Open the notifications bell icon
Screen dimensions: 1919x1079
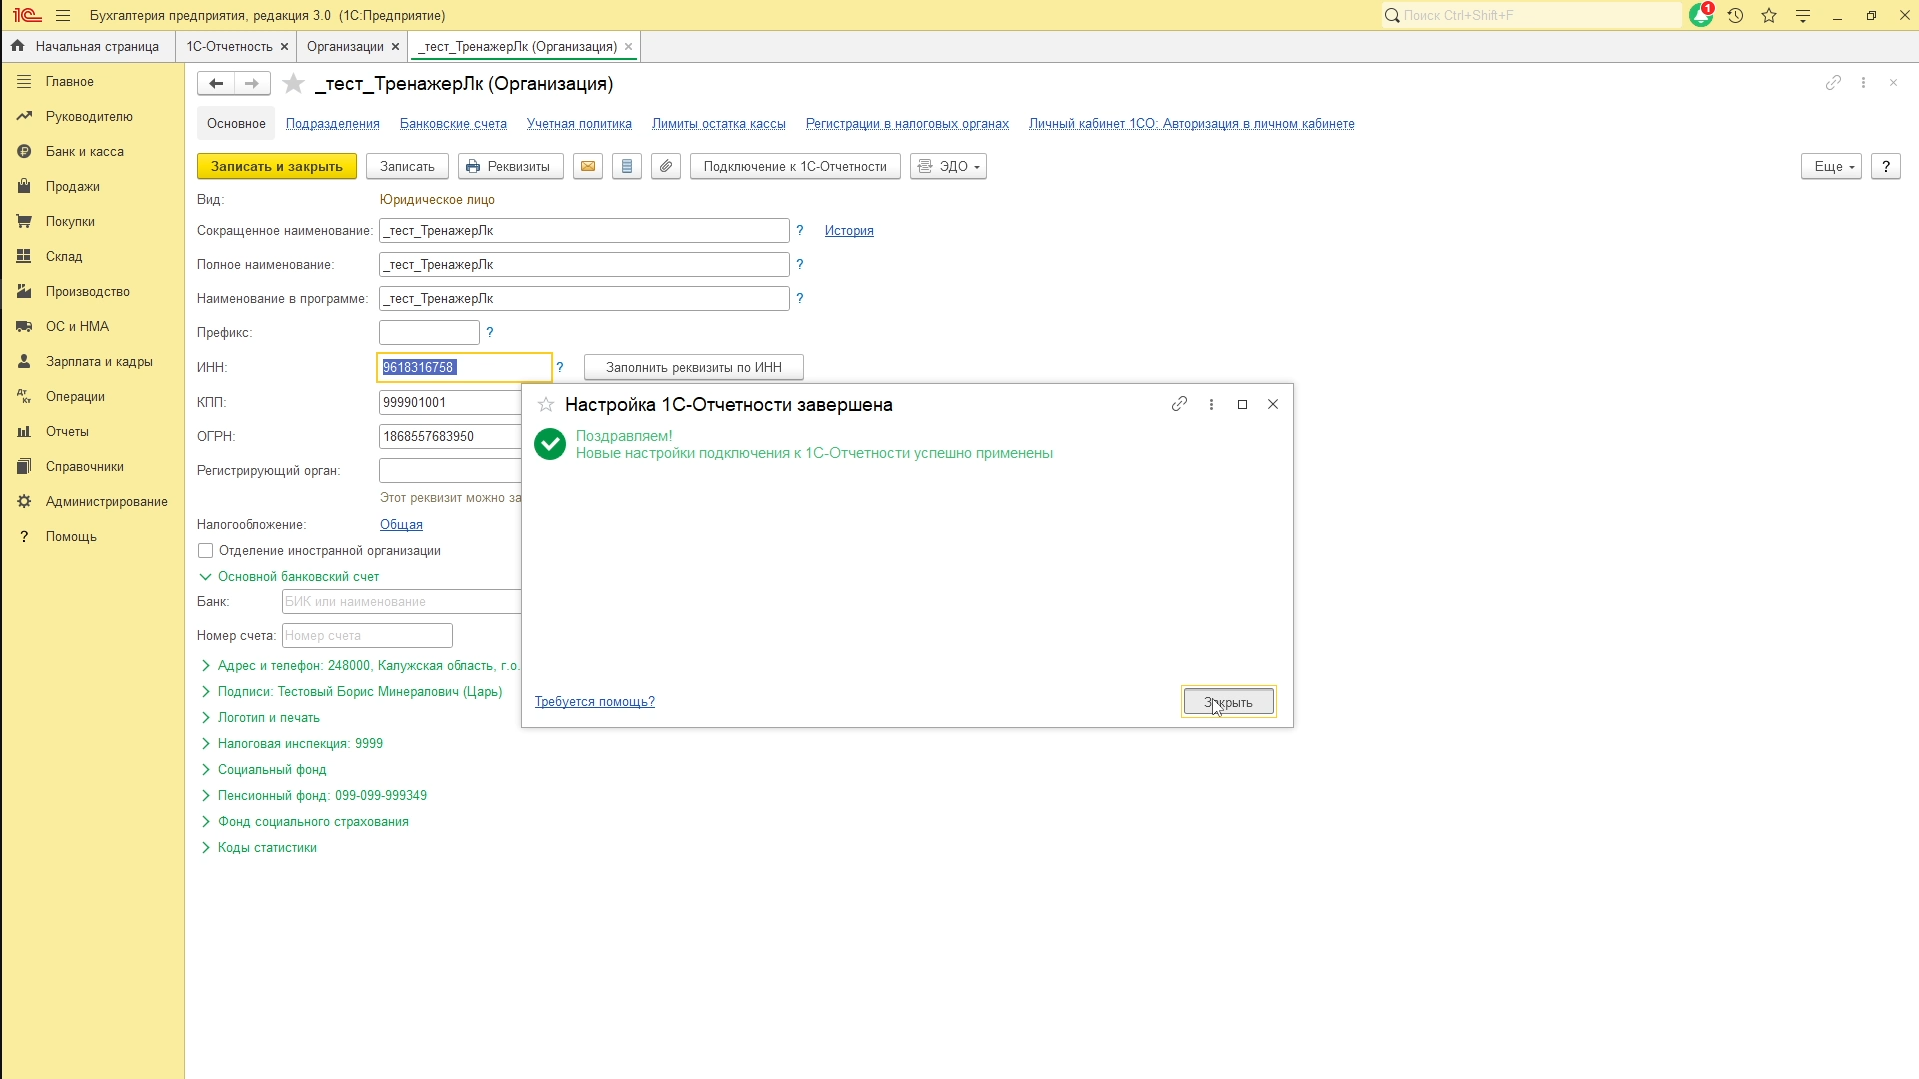[x=1700, y=15]
